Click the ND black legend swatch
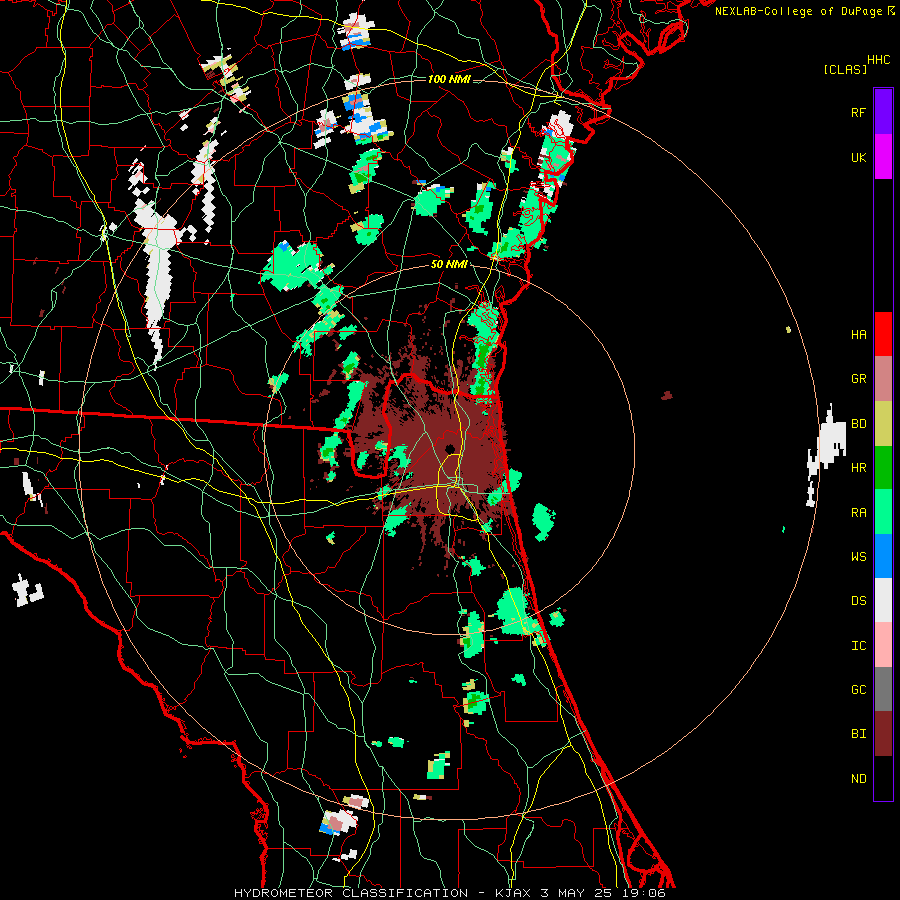 click(x=883, y=778)
